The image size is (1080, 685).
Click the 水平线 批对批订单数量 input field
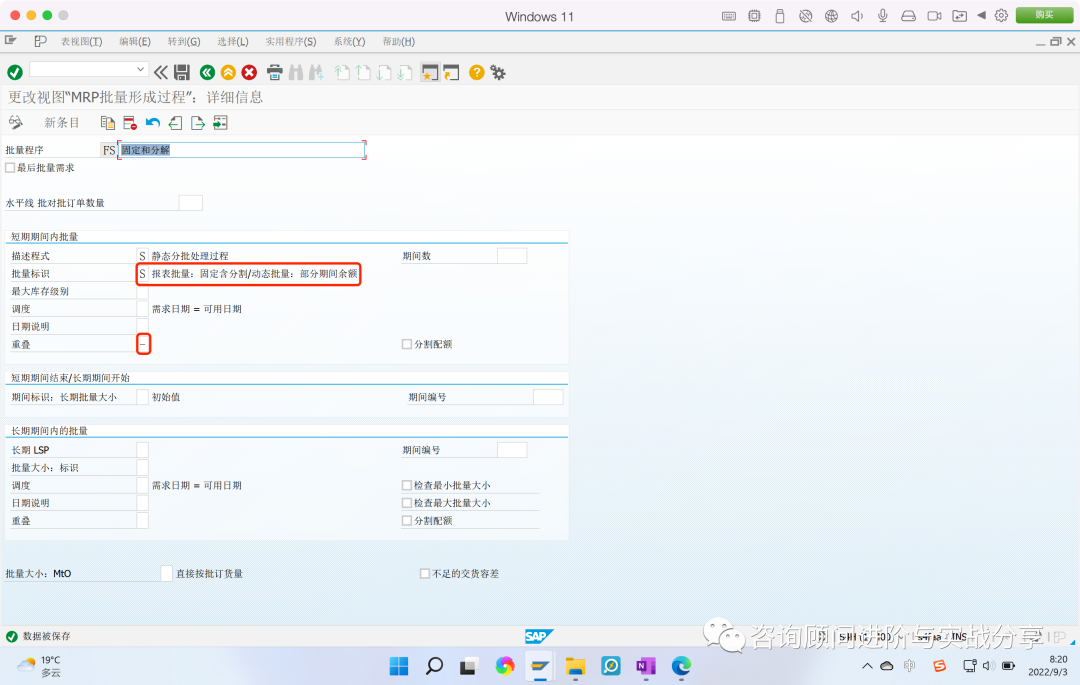pyautogui.click(x=191, y=202)
